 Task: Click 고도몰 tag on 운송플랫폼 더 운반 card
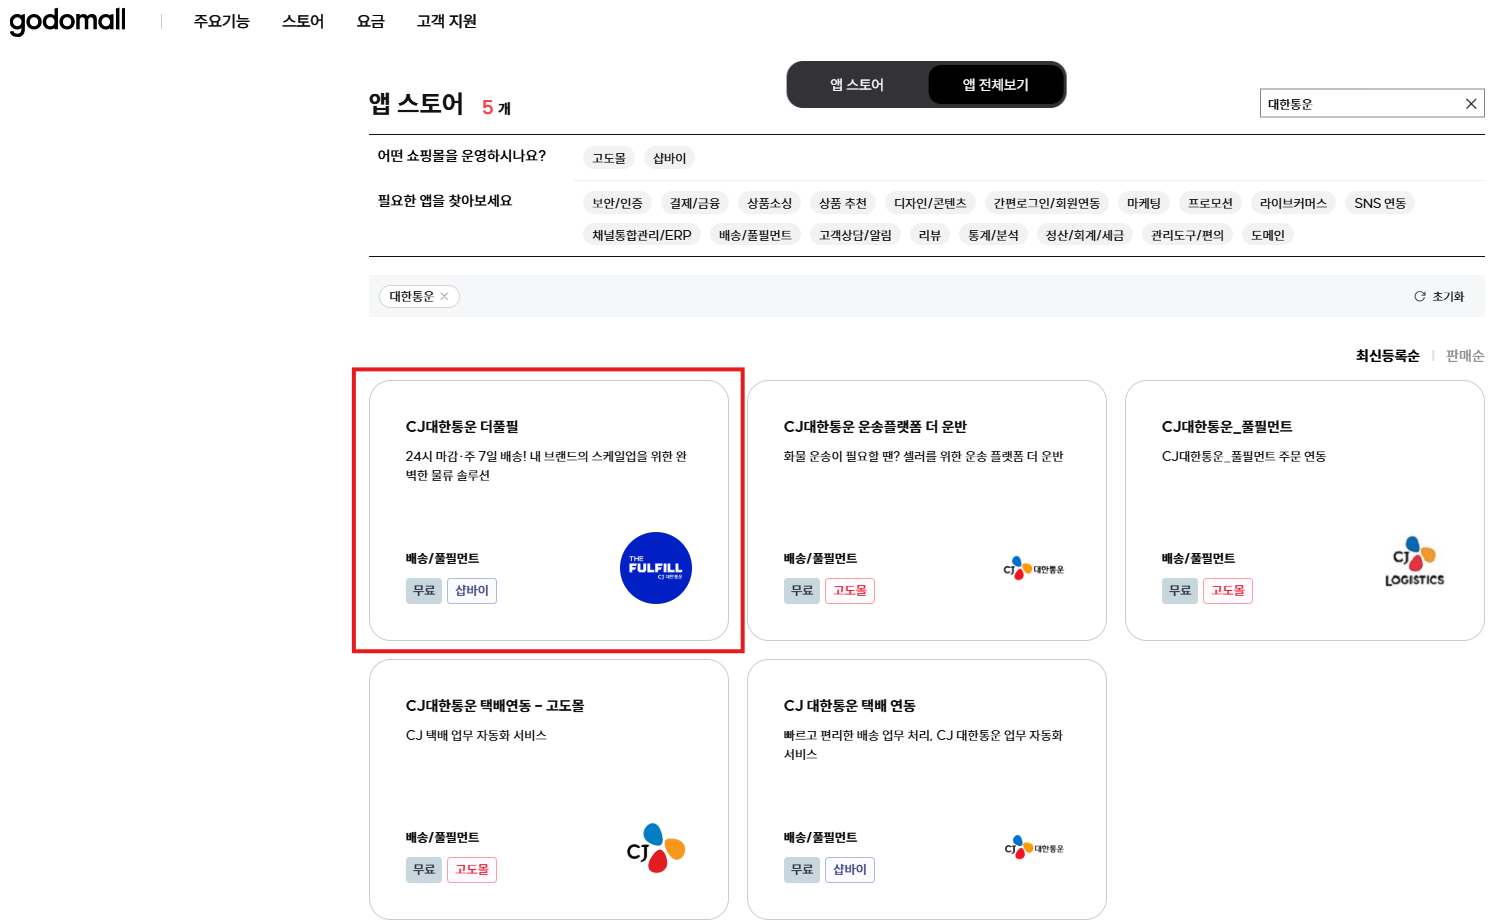[850, 591]
